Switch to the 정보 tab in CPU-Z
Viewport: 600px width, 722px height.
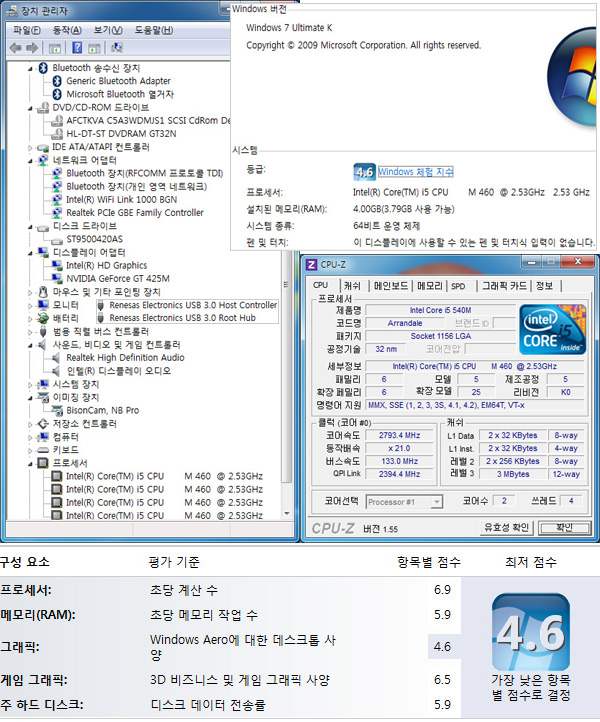pyautogui.click(x=545, y=286)
